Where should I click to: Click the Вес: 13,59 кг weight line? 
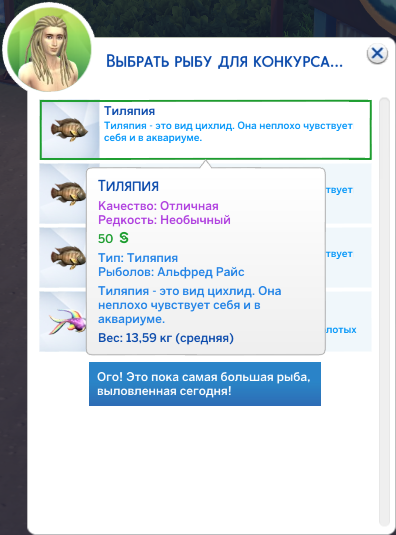tap(166, 338)
